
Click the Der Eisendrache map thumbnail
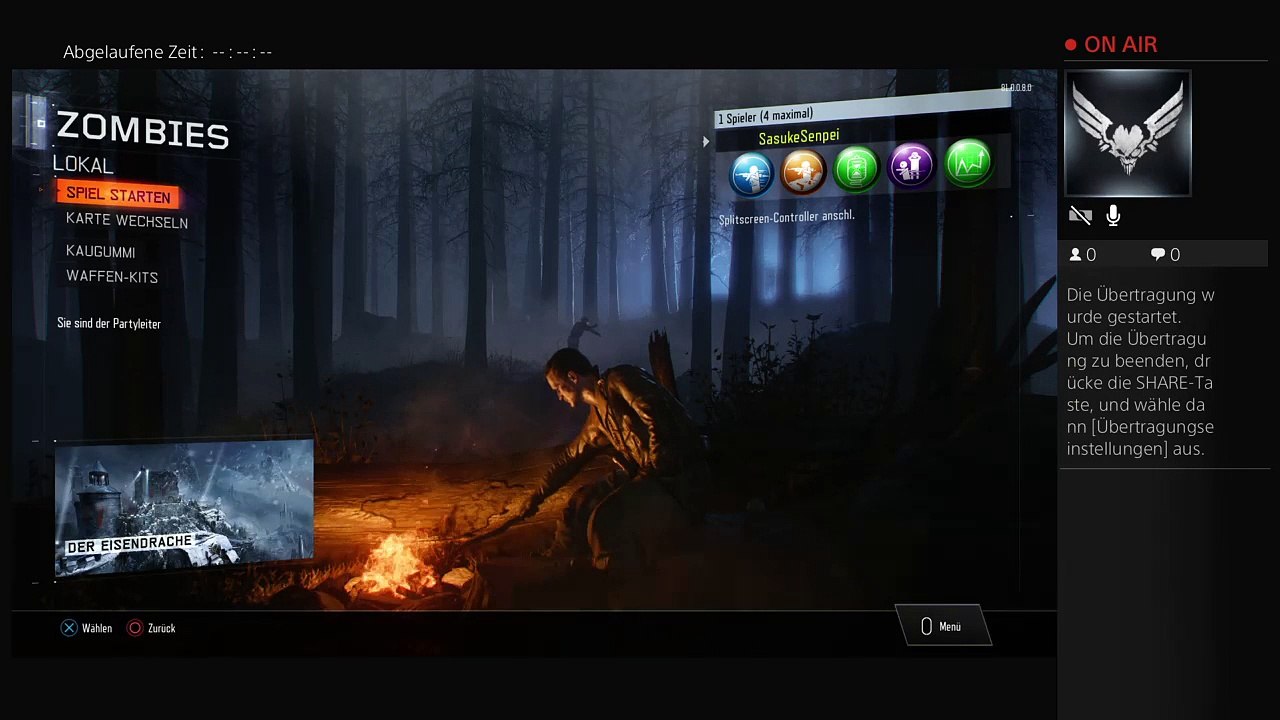(184, 509)
